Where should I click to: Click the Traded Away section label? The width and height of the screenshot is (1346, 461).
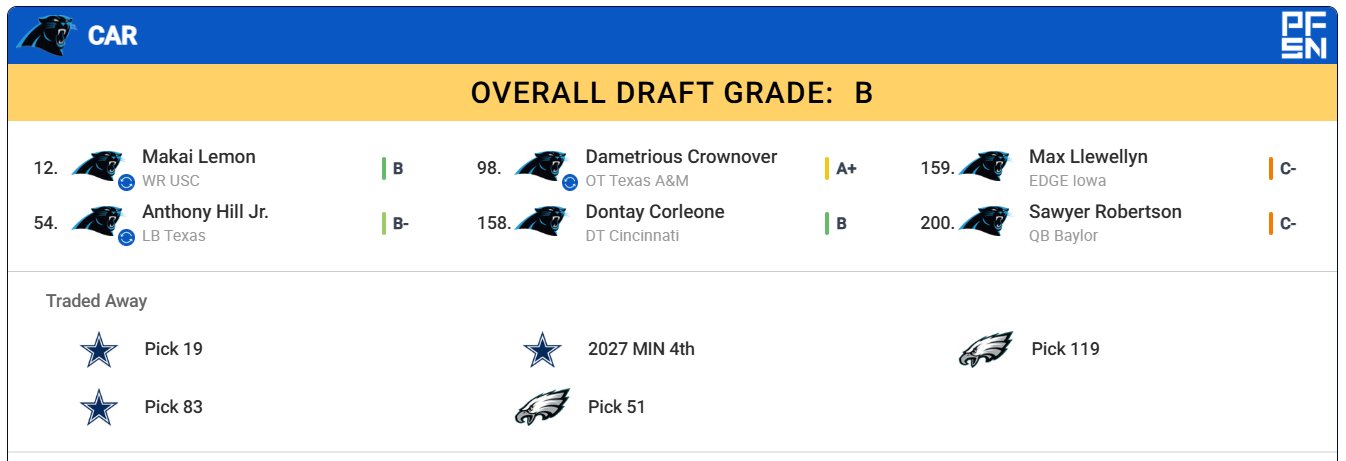click(96, 301)
